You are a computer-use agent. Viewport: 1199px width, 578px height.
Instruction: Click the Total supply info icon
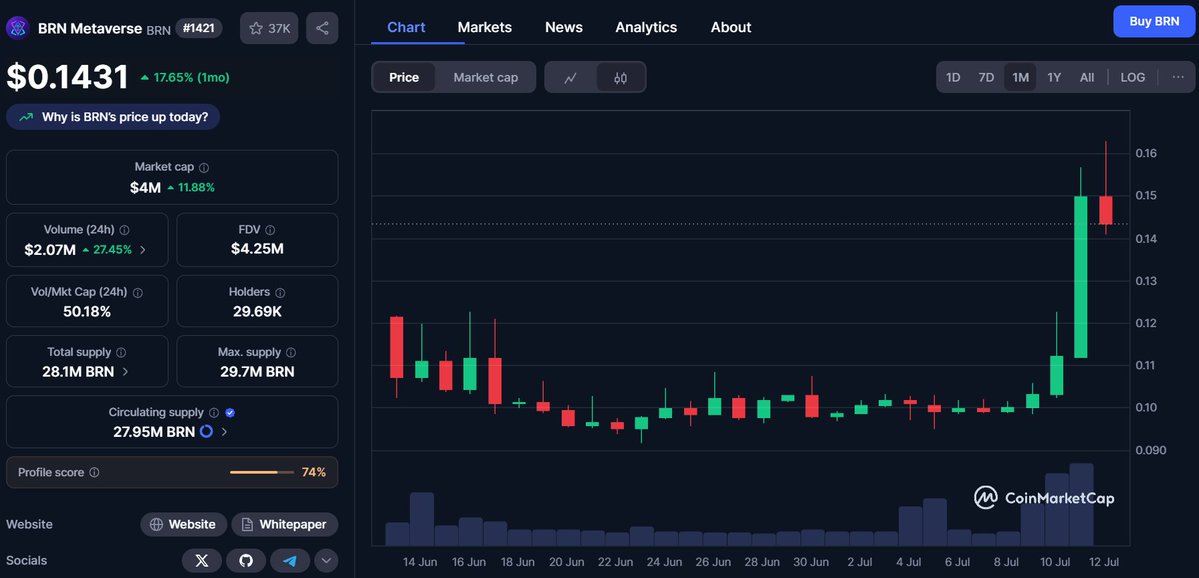click(121, 352)
